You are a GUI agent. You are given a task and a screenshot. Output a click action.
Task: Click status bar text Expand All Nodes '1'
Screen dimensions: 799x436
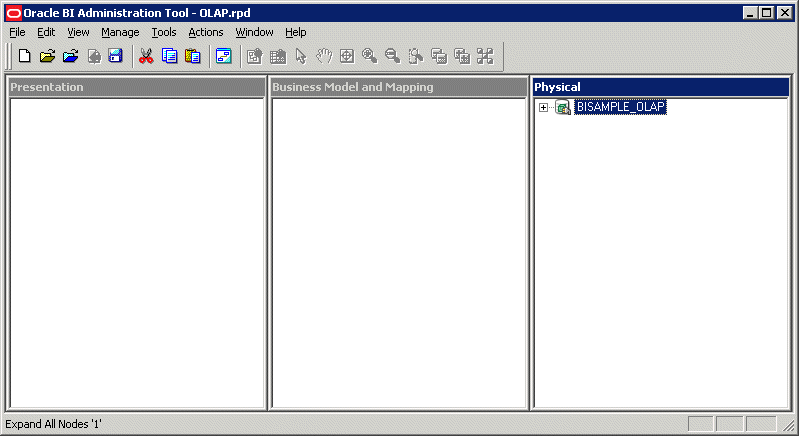[x=54, y=424]
